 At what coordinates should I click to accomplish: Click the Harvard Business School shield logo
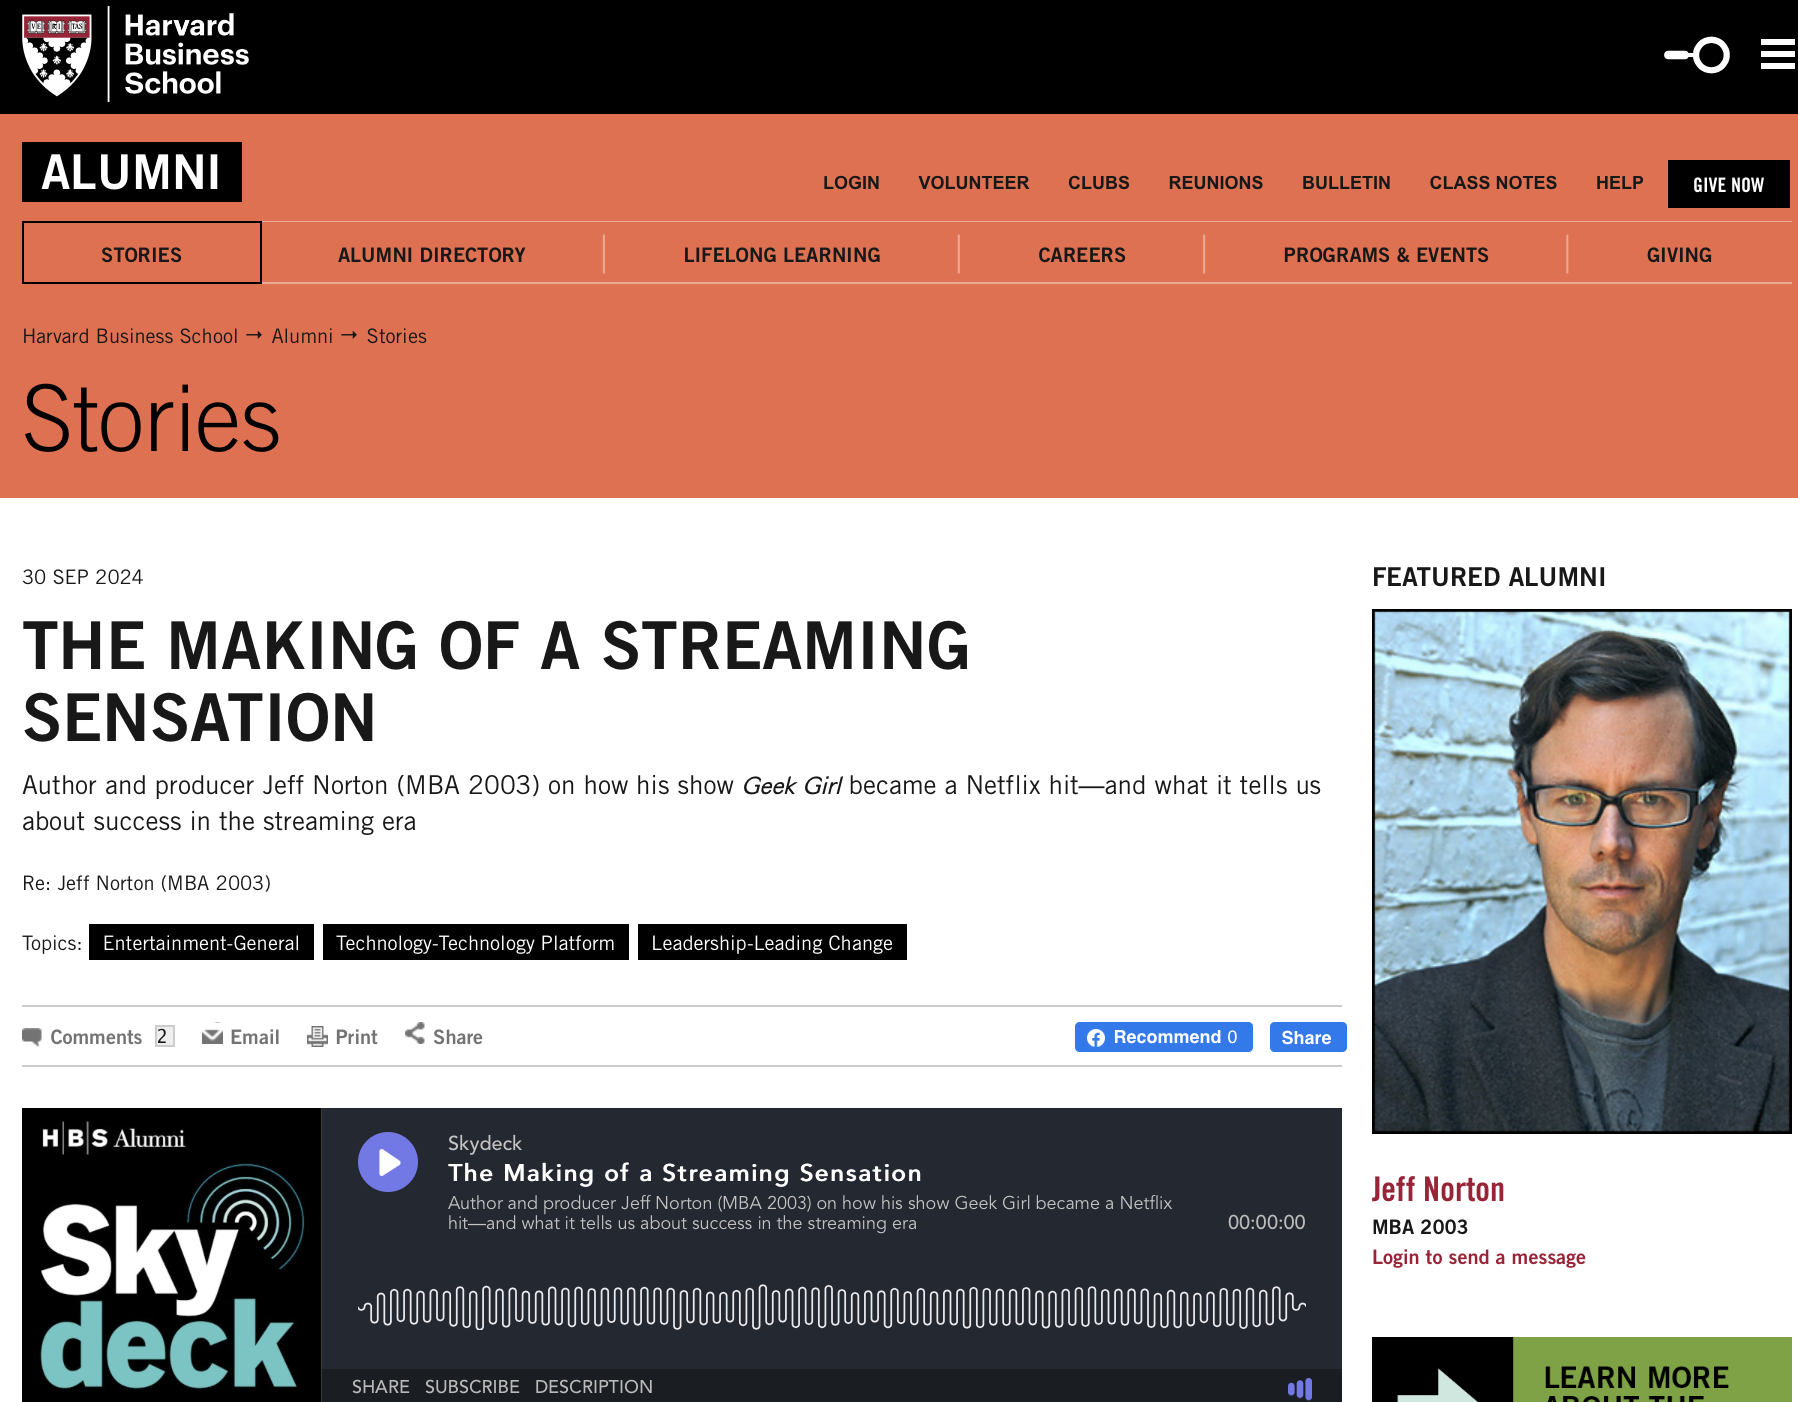coord(57,55)
